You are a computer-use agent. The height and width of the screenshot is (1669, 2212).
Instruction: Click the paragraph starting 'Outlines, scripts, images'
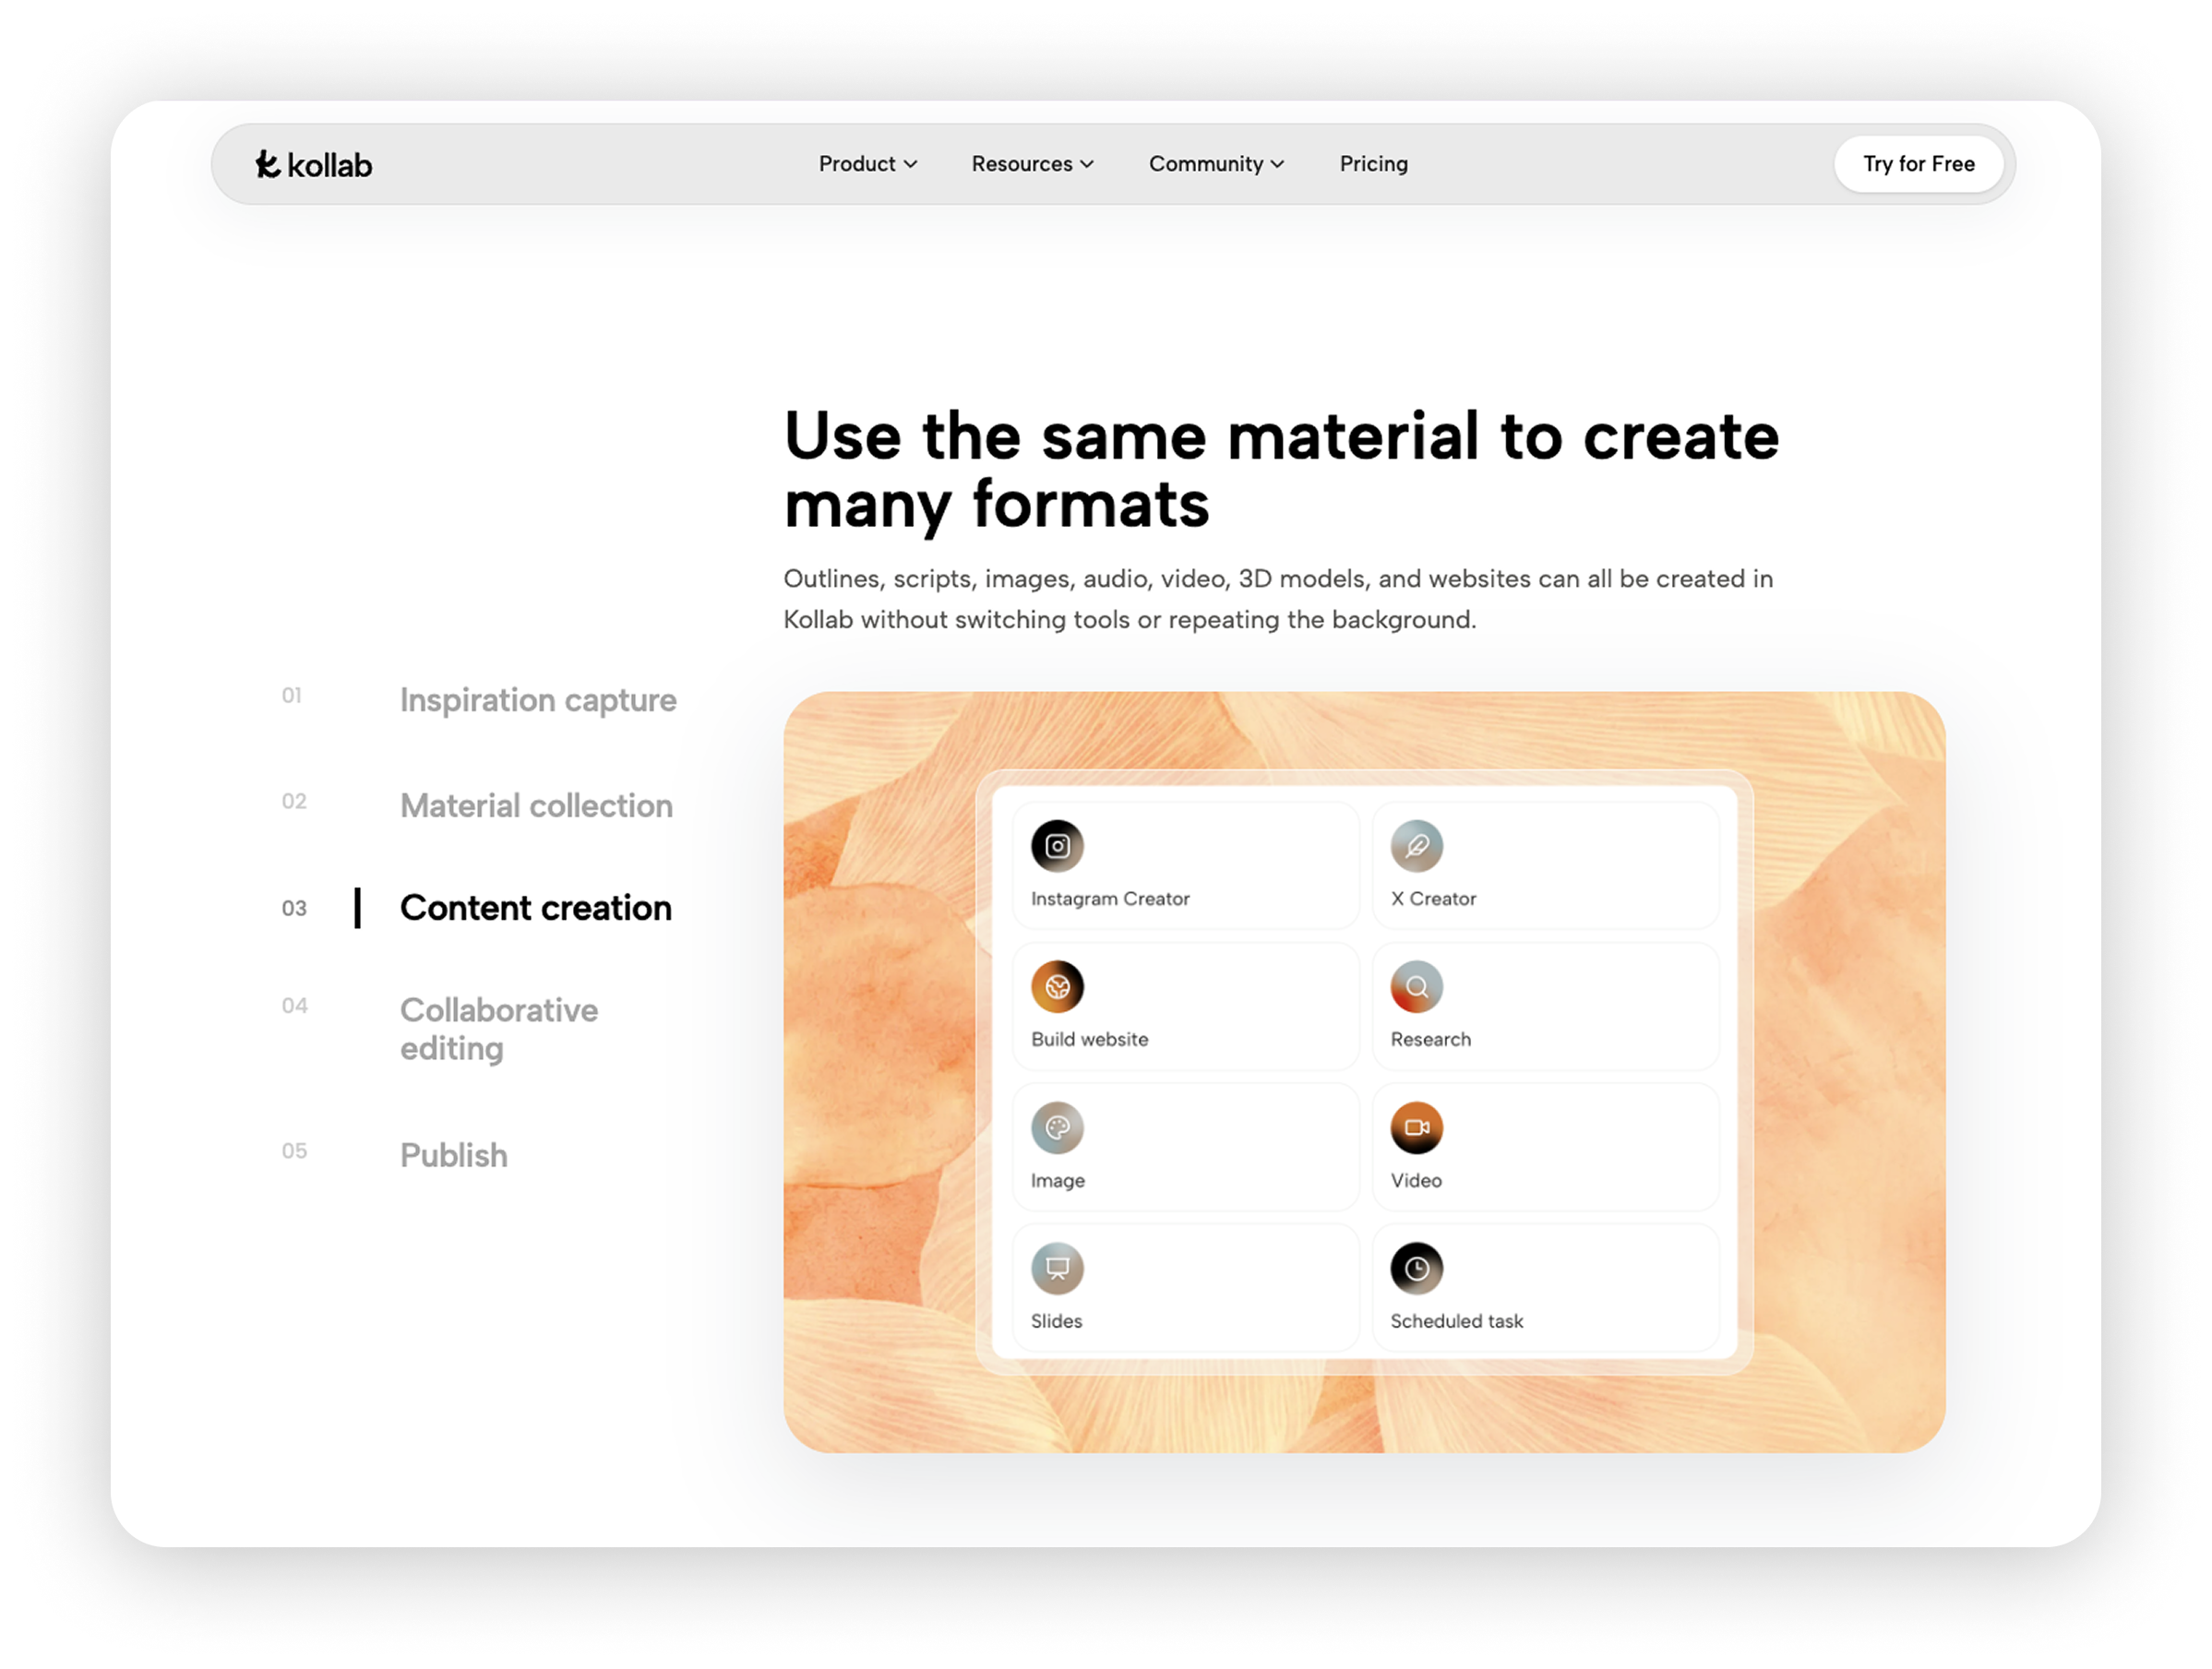1278,599
